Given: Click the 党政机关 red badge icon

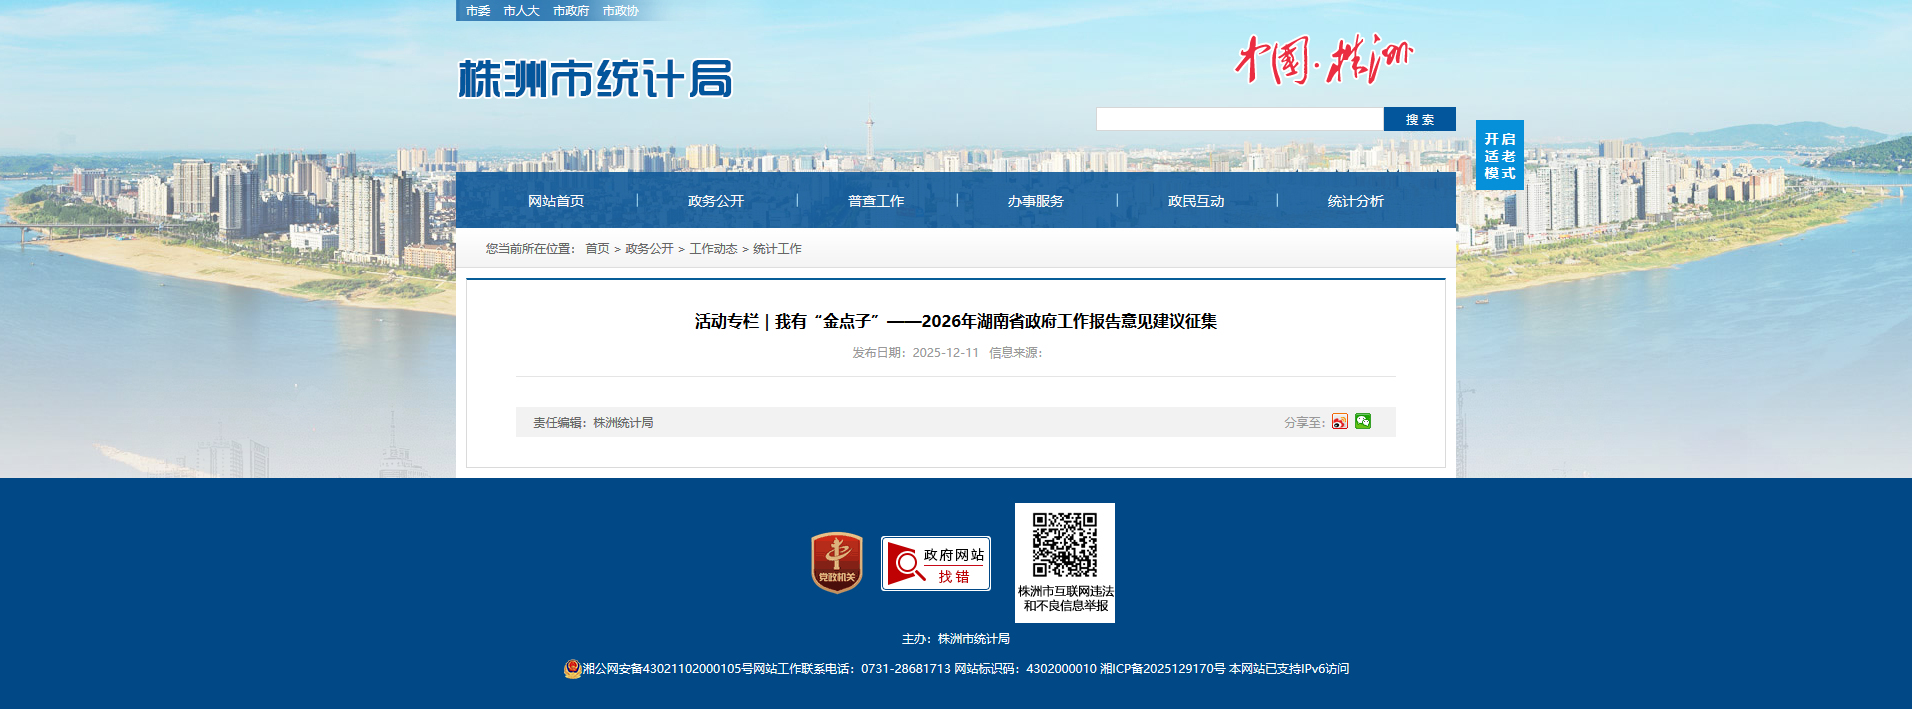Looking at the screenshot, I should (836, 563).
